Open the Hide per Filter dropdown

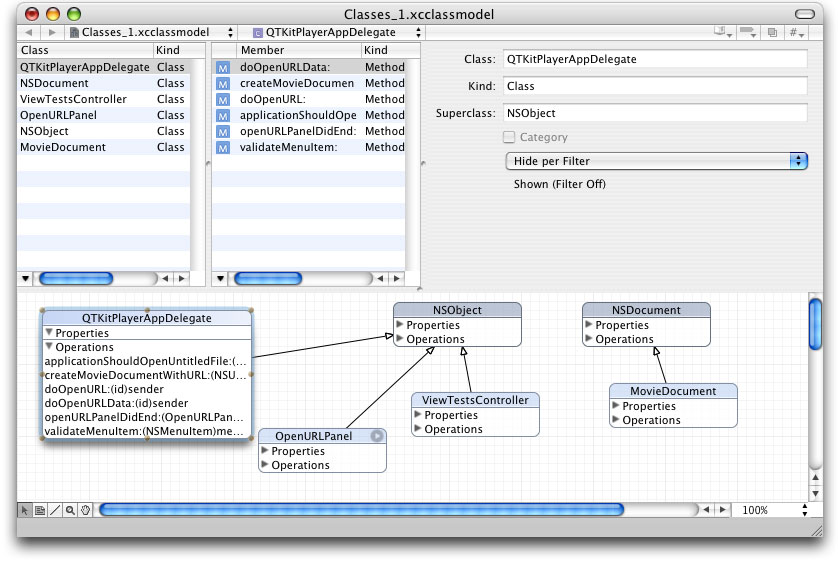(x=656, y=161)
